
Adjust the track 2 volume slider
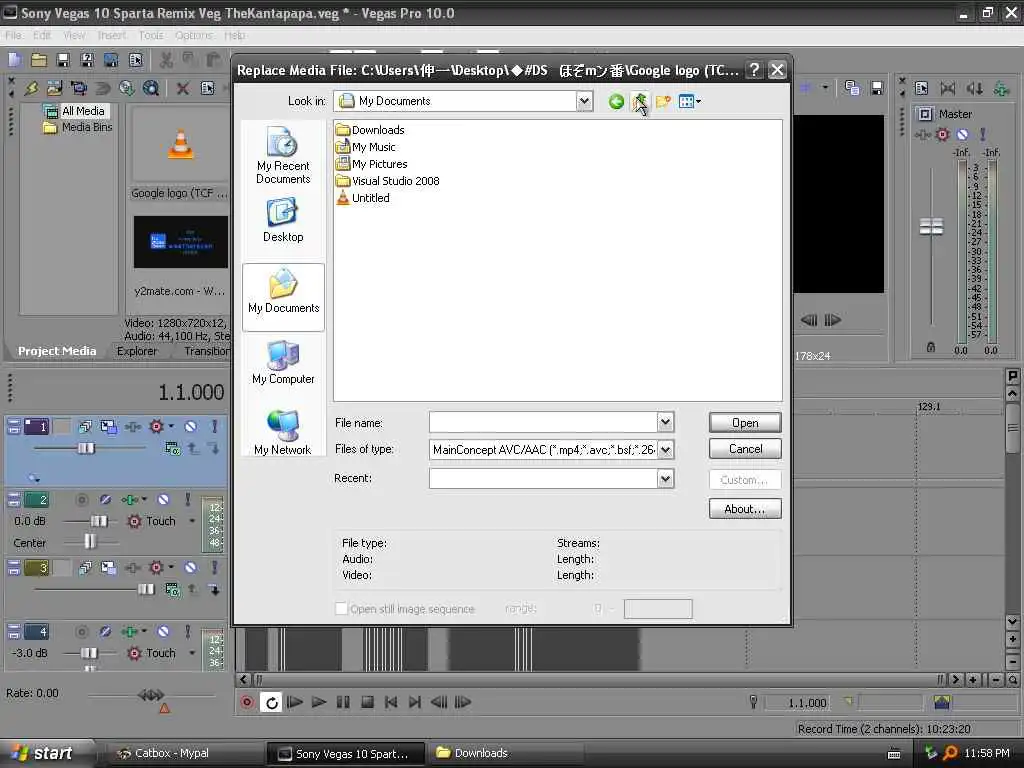pyautogui.click(x=98, y=521)
